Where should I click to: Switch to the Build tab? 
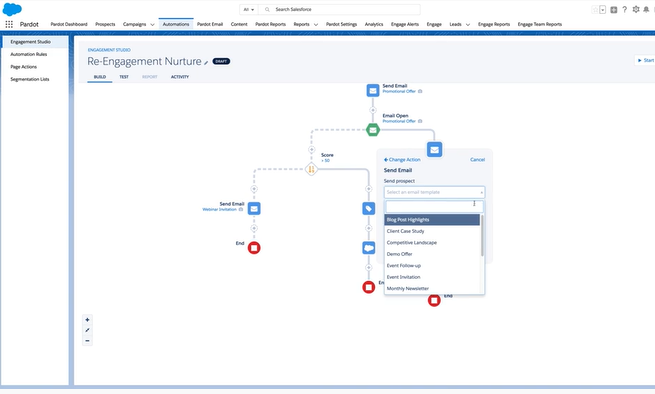pos(100,77)
